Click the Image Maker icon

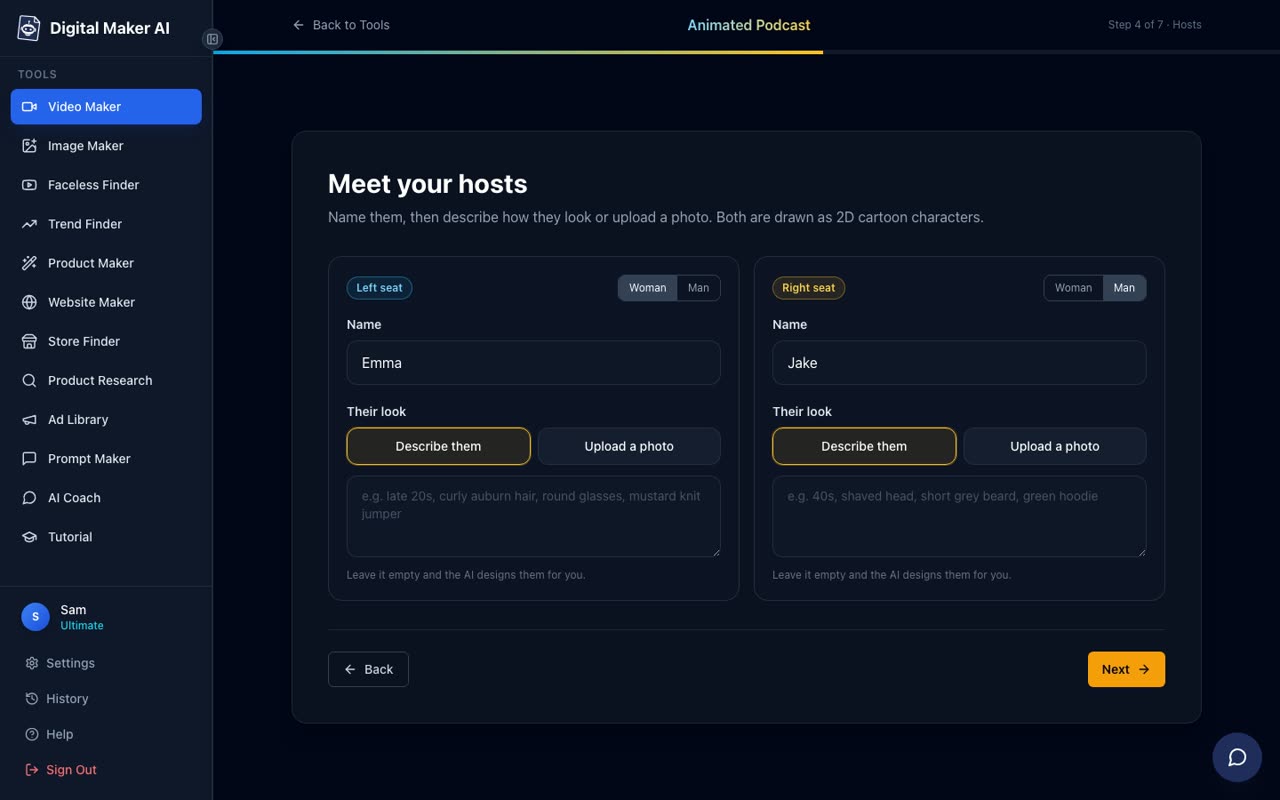(29, 146)
